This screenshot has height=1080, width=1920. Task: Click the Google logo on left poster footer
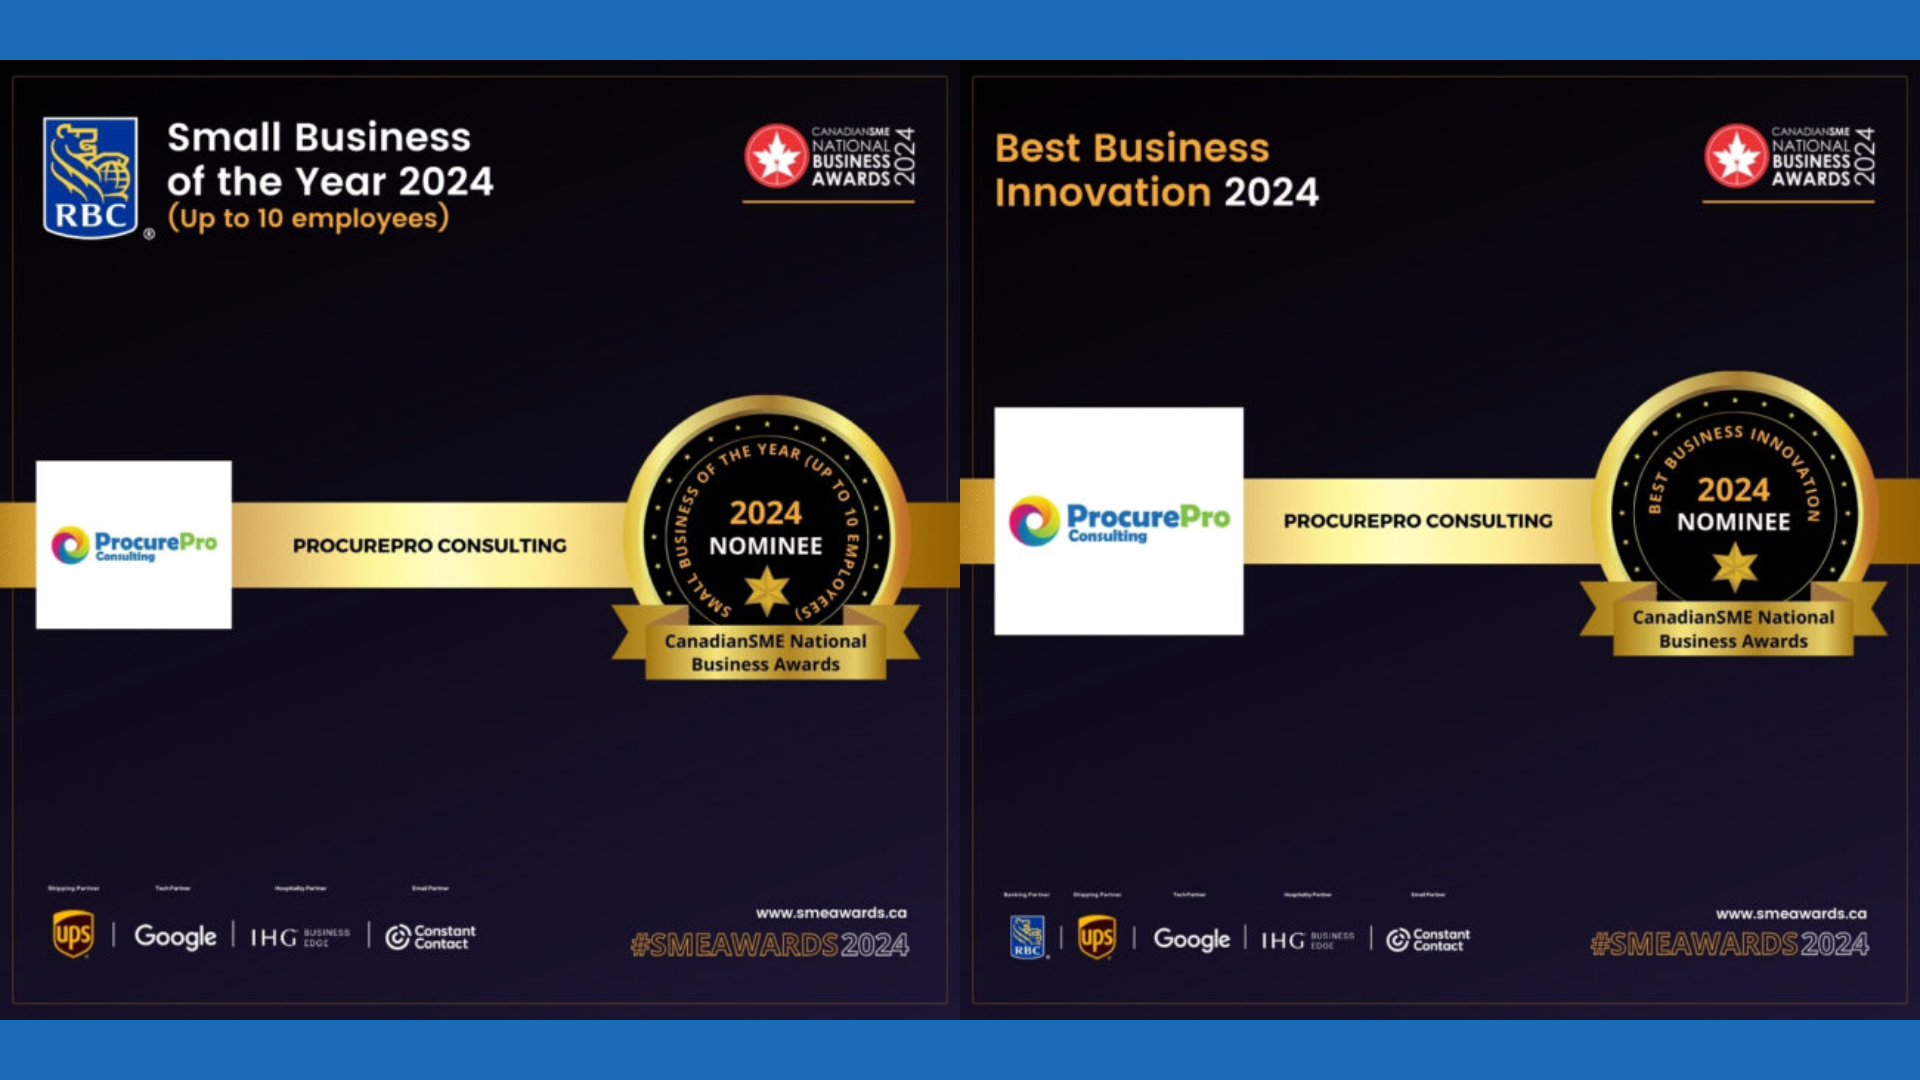(175, 937)
